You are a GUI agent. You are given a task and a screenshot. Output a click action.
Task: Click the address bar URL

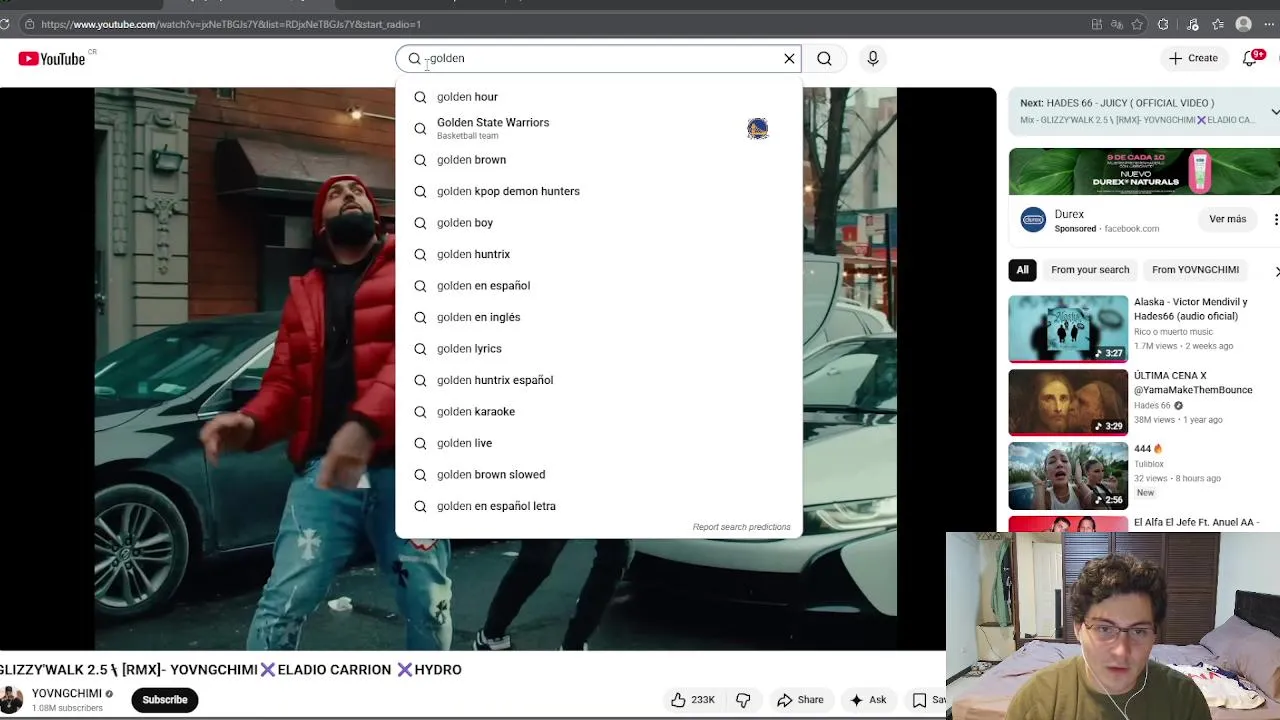pos(231,24)
